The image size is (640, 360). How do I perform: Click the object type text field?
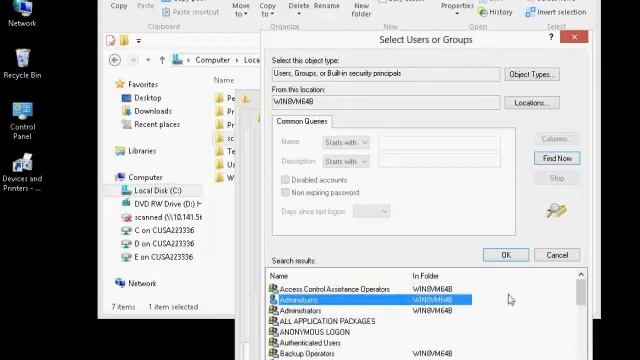386,74
